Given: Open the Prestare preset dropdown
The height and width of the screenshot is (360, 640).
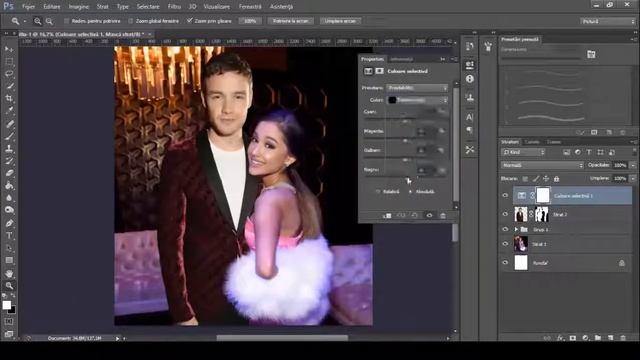Looking at the screenshot, I should (417, 88).
